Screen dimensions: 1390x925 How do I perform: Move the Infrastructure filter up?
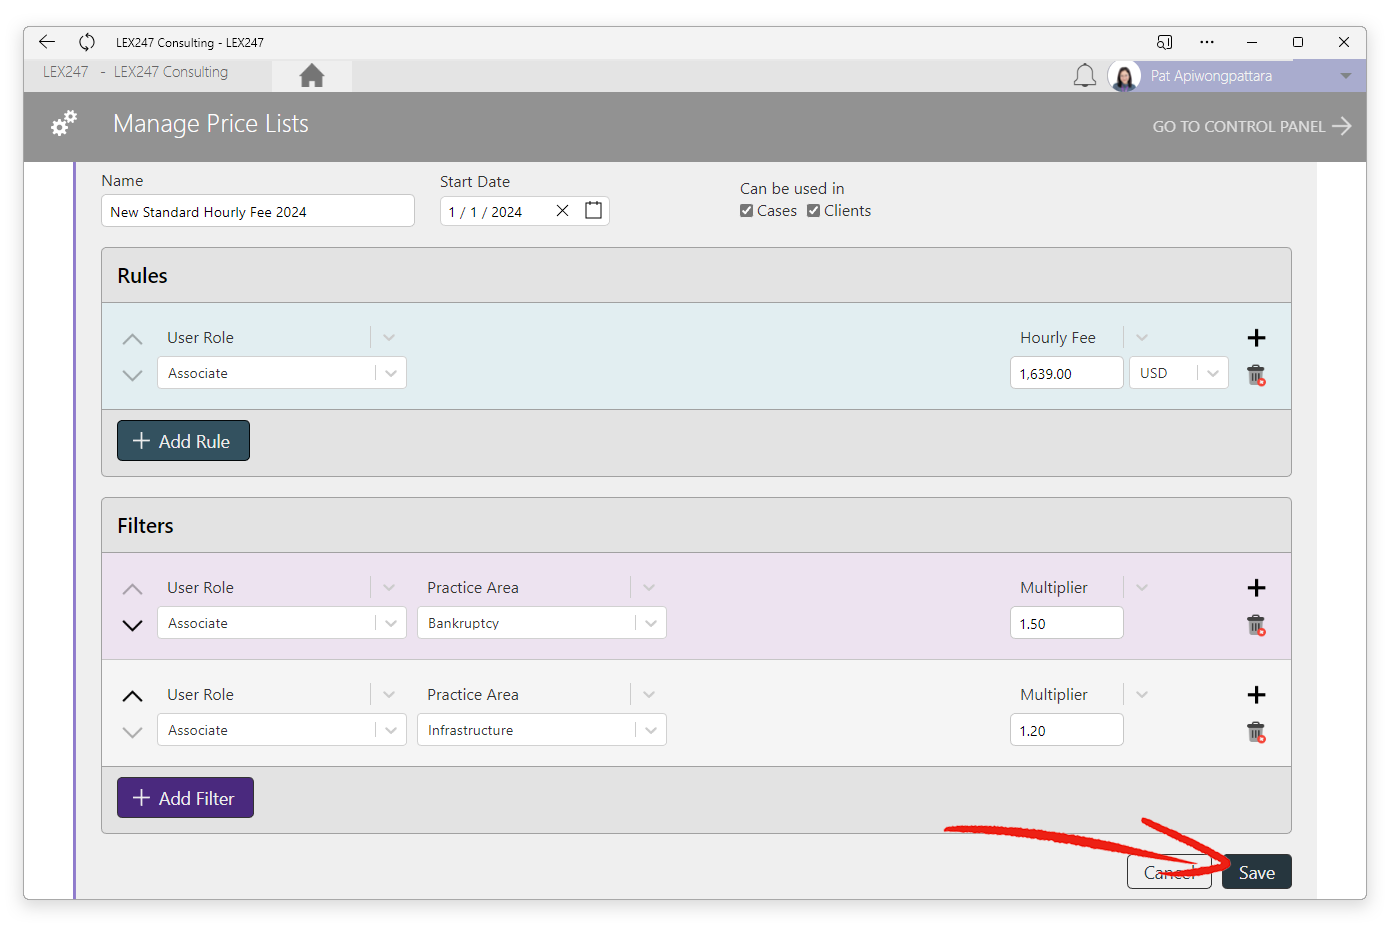coord(132,696)
